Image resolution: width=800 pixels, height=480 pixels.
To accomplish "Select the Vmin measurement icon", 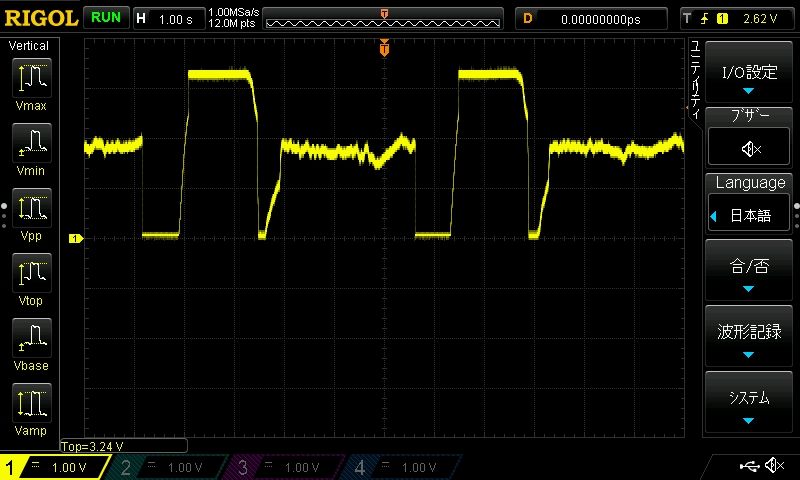I will (32, 143).
